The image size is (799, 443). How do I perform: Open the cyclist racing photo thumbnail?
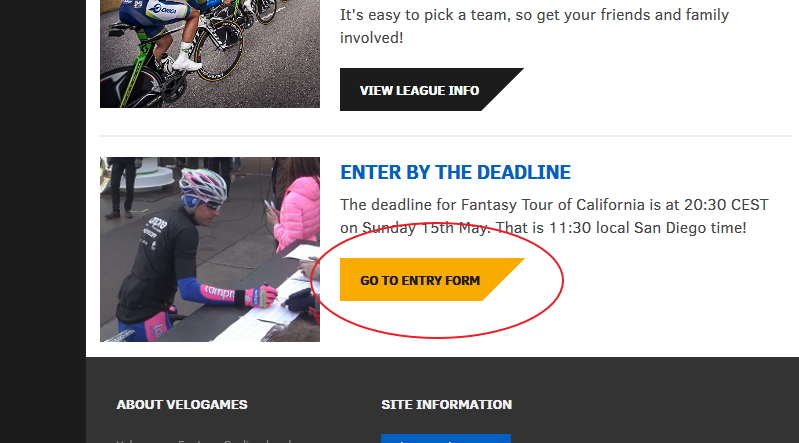pyautogui.click(x=209, y=53)
